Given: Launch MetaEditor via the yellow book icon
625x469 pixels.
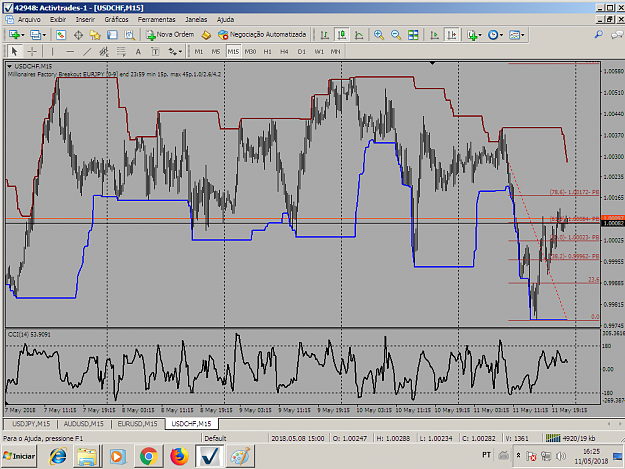Looking at the screenshot, I should coord(206,35).
